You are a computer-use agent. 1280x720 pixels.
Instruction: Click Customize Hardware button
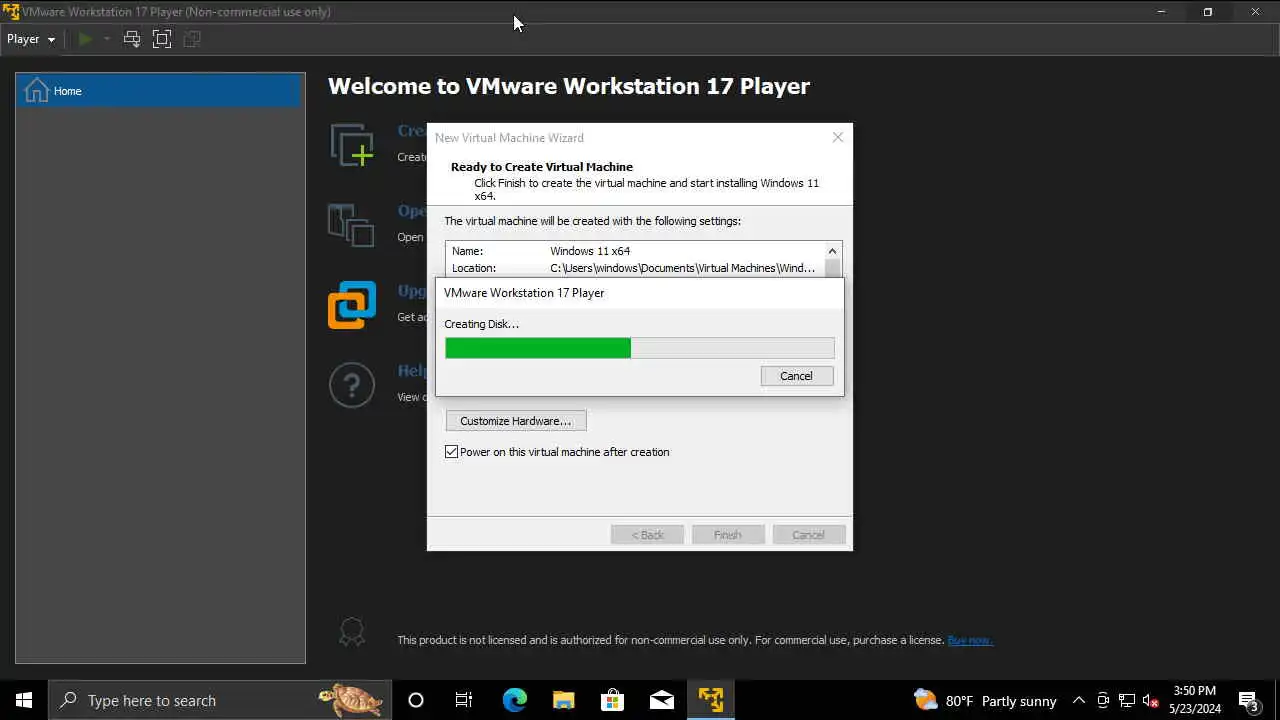(516, 421)
